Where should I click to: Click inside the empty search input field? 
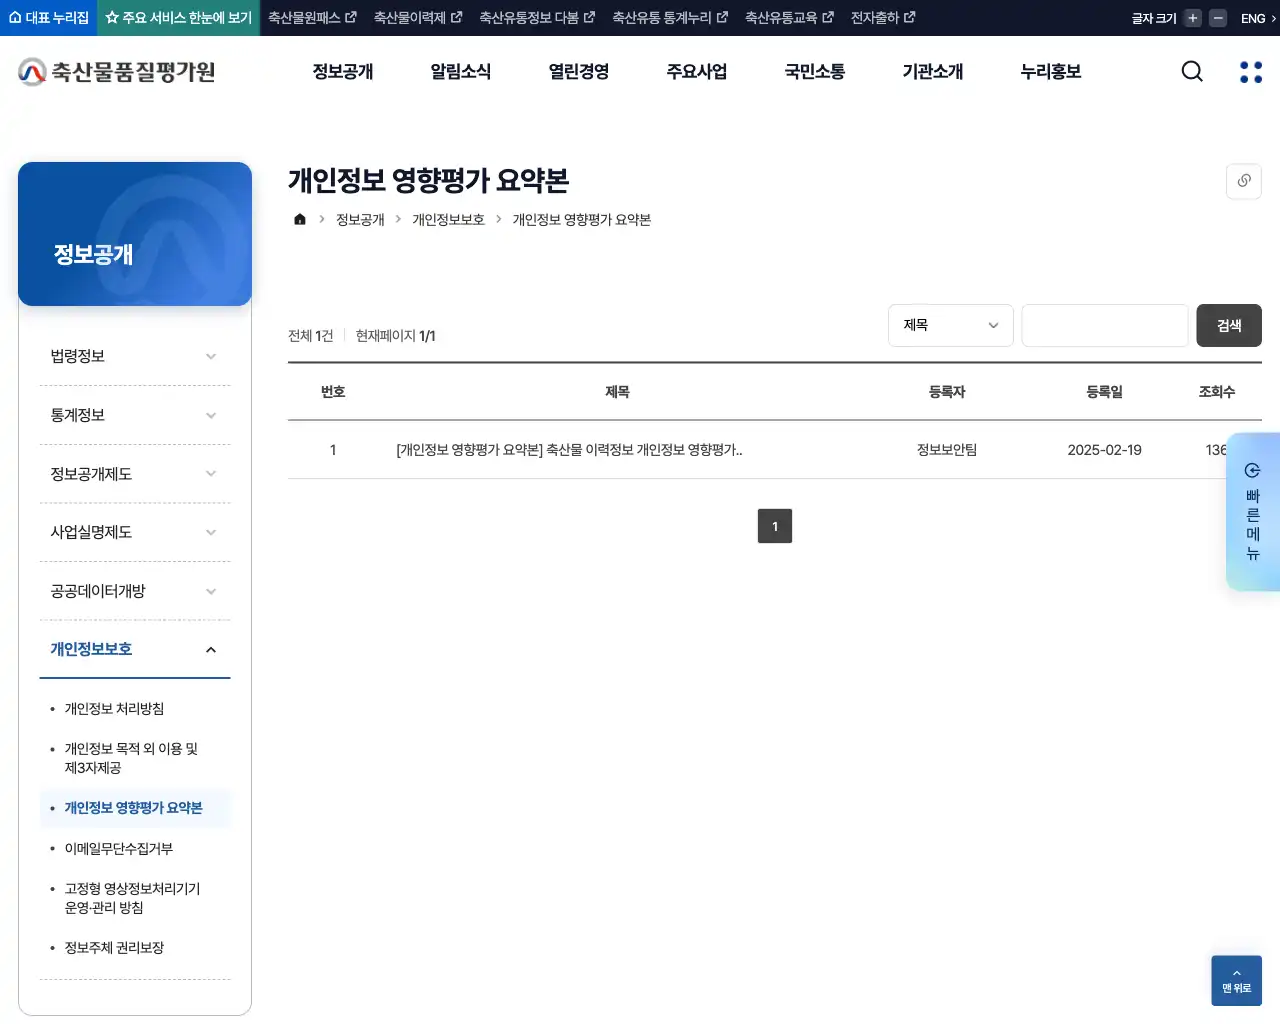tap(1104, 325)
